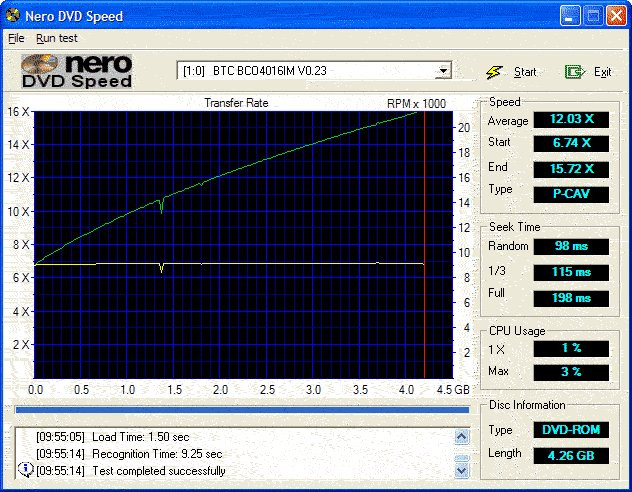Click the green Exit door icon
The height and width of the screenshot is (492, 632).
tap(574, 72)
